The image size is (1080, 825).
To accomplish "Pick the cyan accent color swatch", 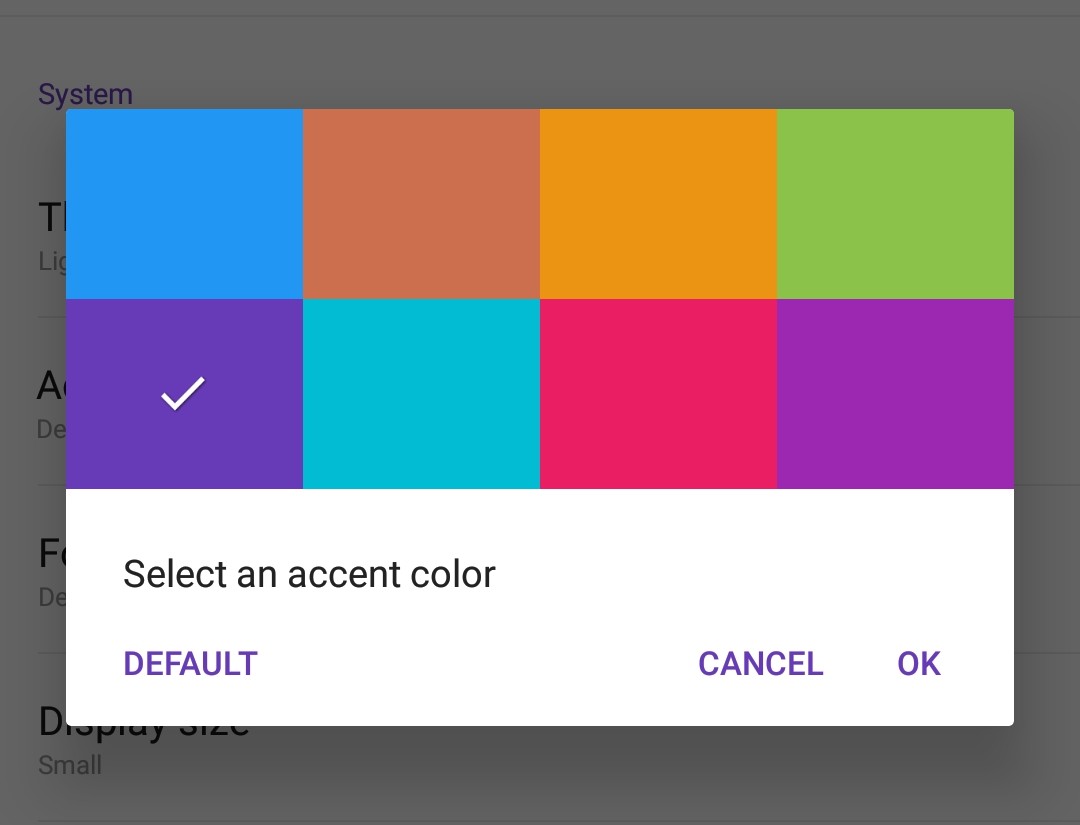I will [421, 394].
